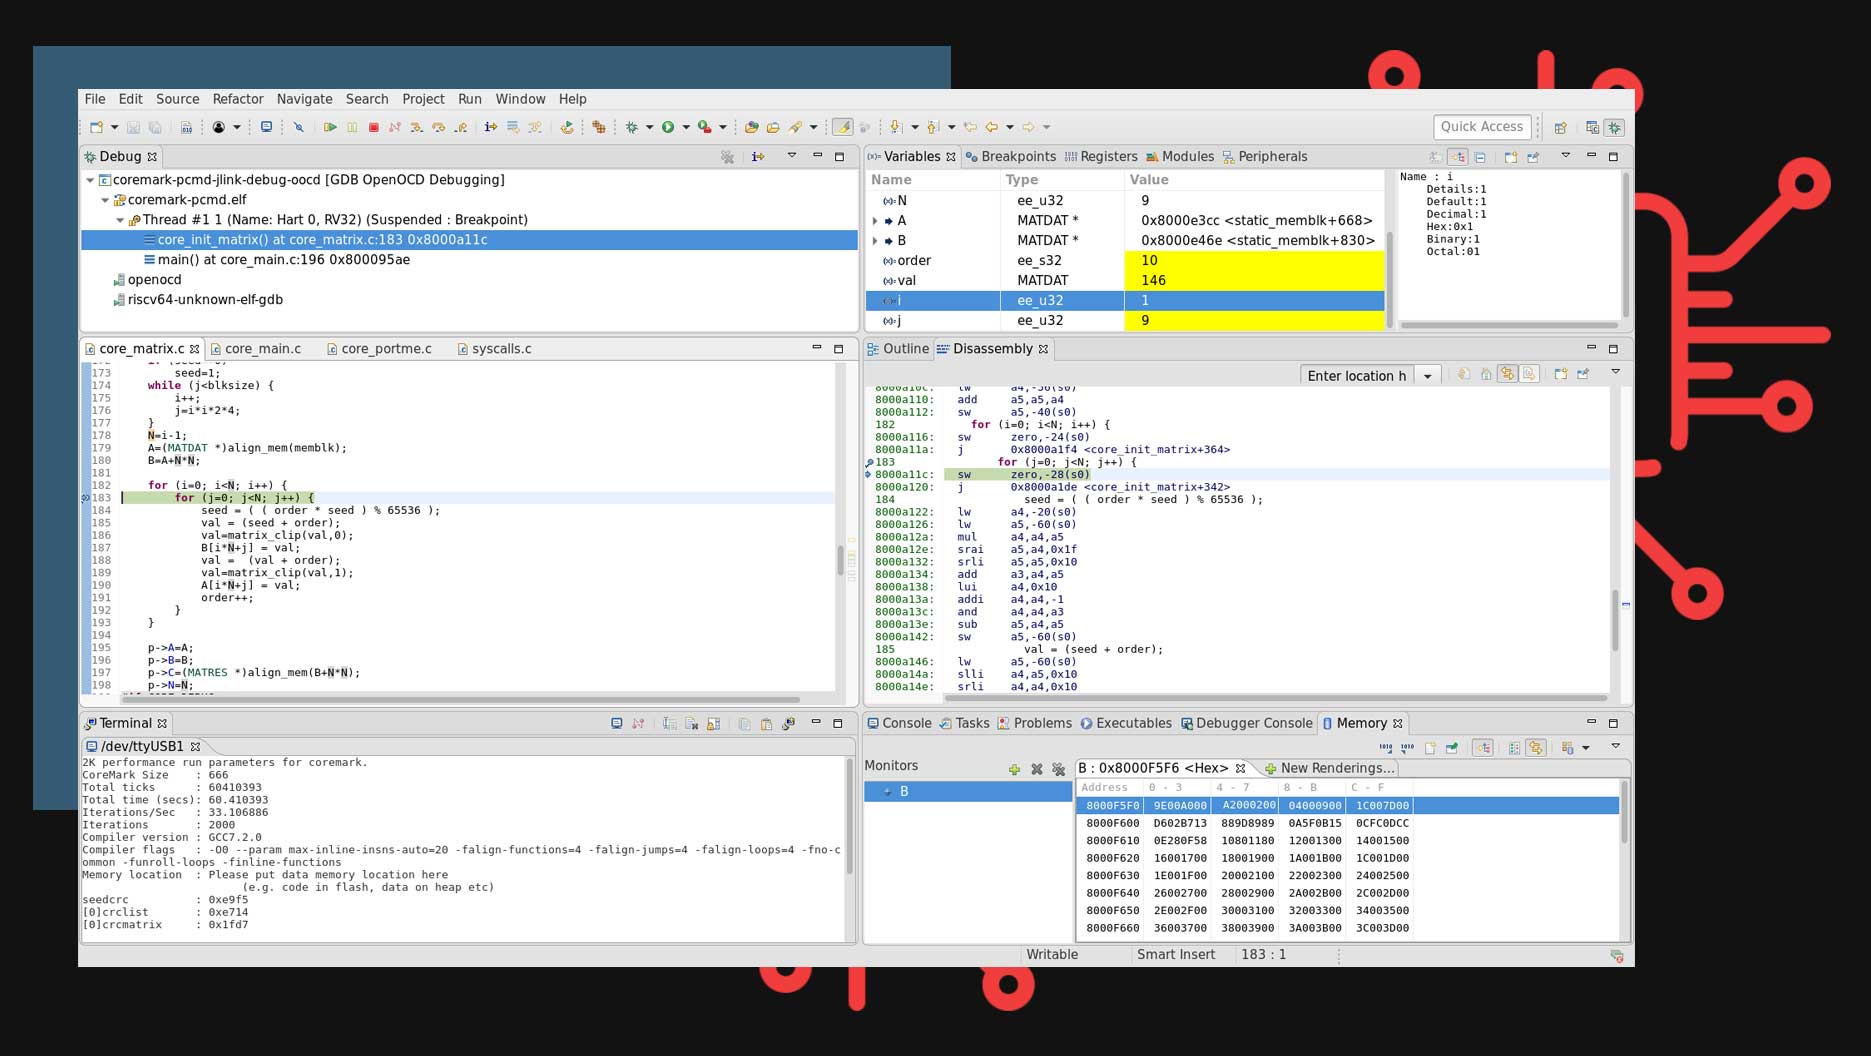
Task: Add a memory monitor with green plus
Action: point(1014,769)
